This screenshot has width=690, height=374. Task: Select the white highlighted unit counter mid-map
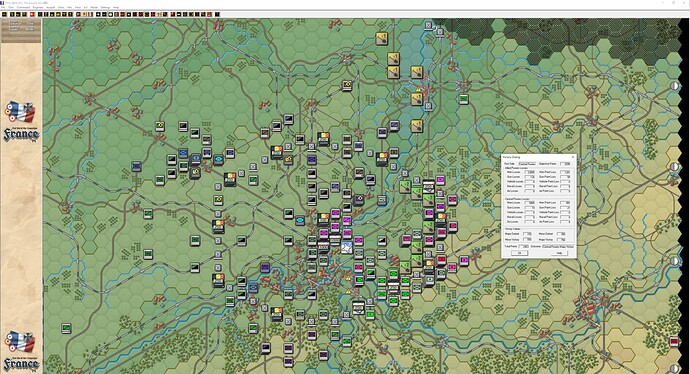pyautogui.click(x=347, y=249)
